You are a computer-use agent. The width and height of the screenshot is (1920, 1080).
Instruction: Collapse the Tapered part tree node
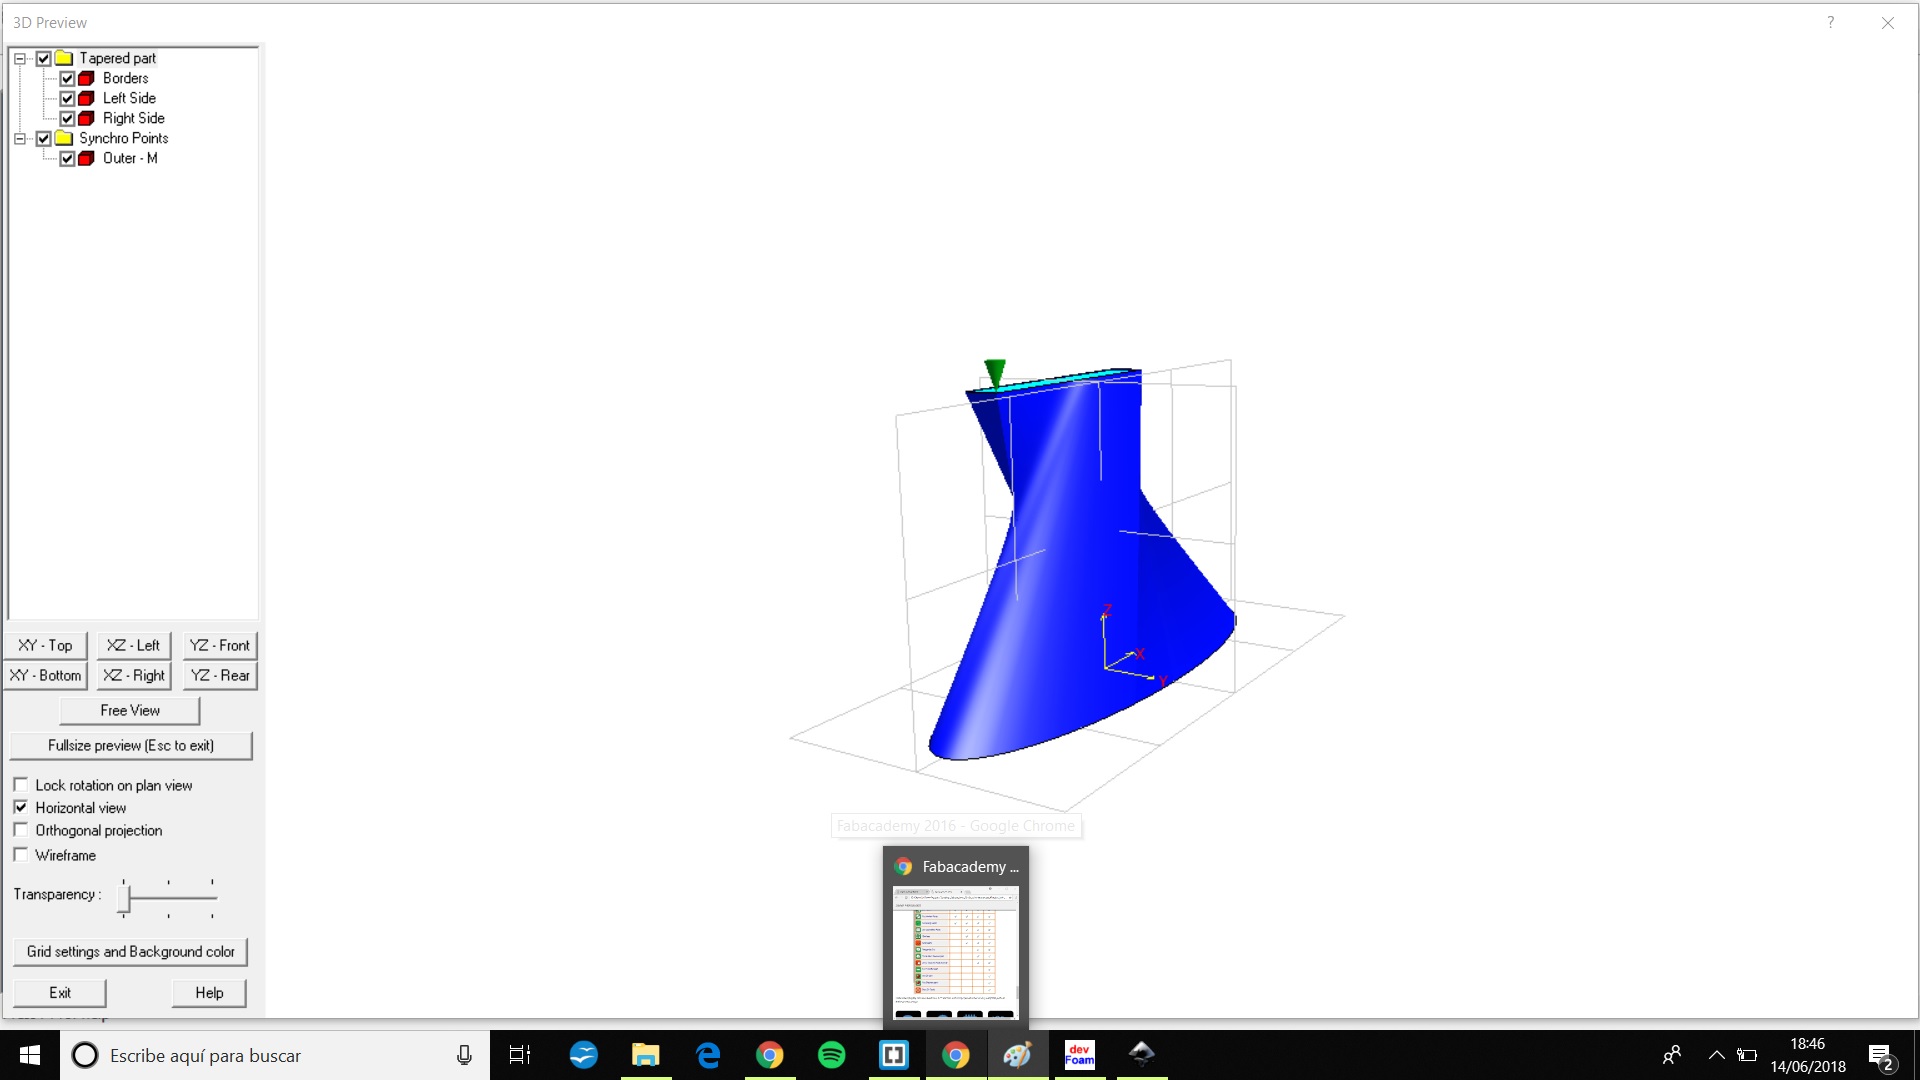pyautogui.click(x=19, y=58)
